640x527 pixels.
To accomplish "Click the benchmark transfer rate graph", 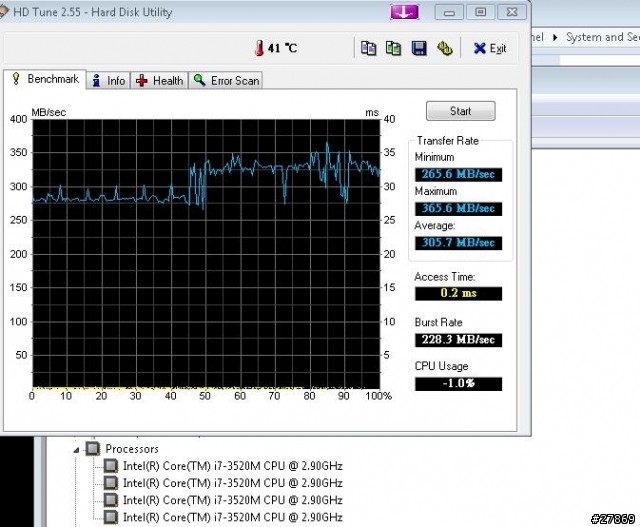I will [206, 254].
